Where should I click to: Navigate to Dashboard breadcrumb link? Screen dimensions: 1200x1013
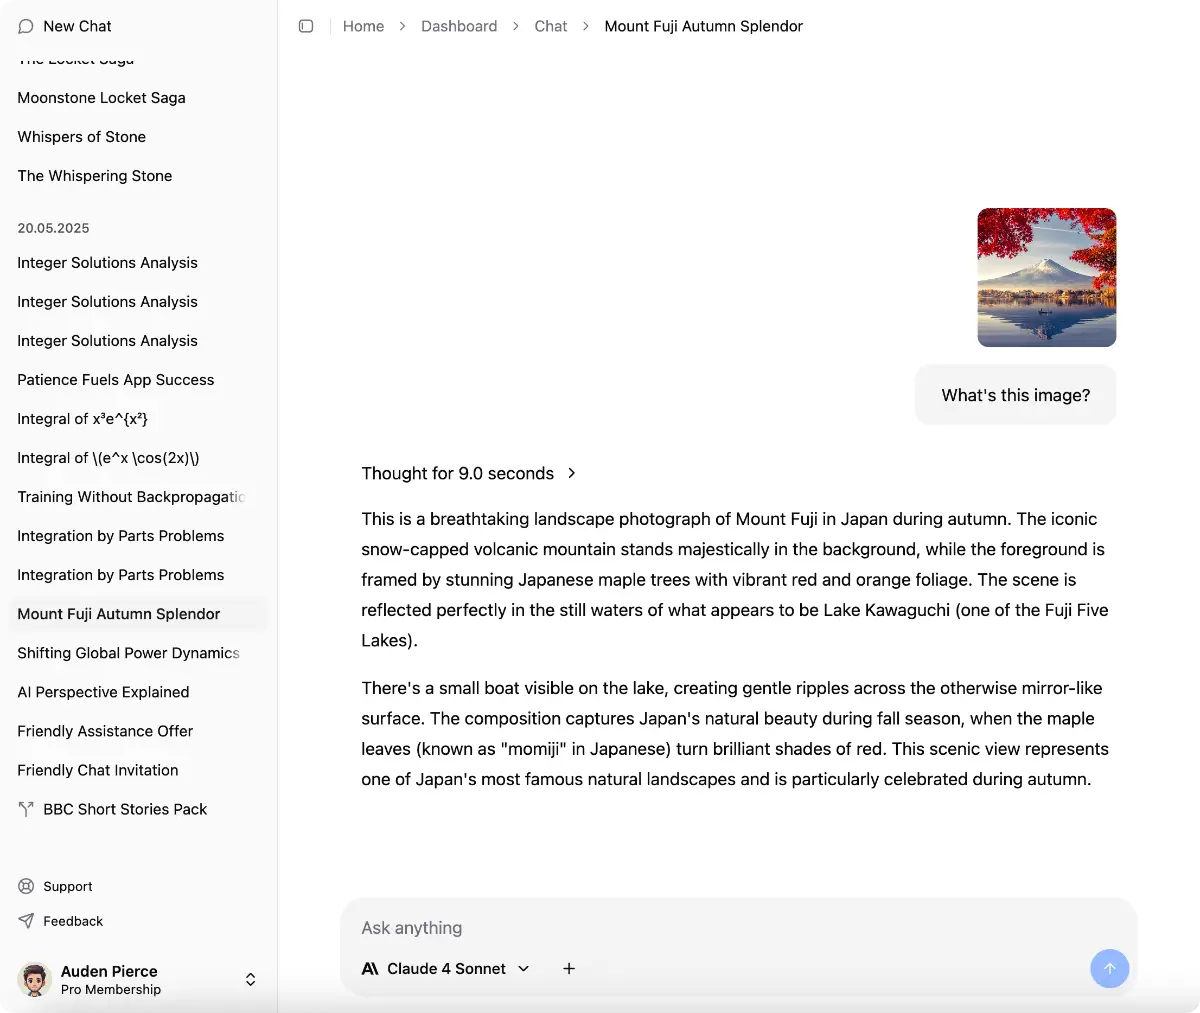[x=459, y=26]
